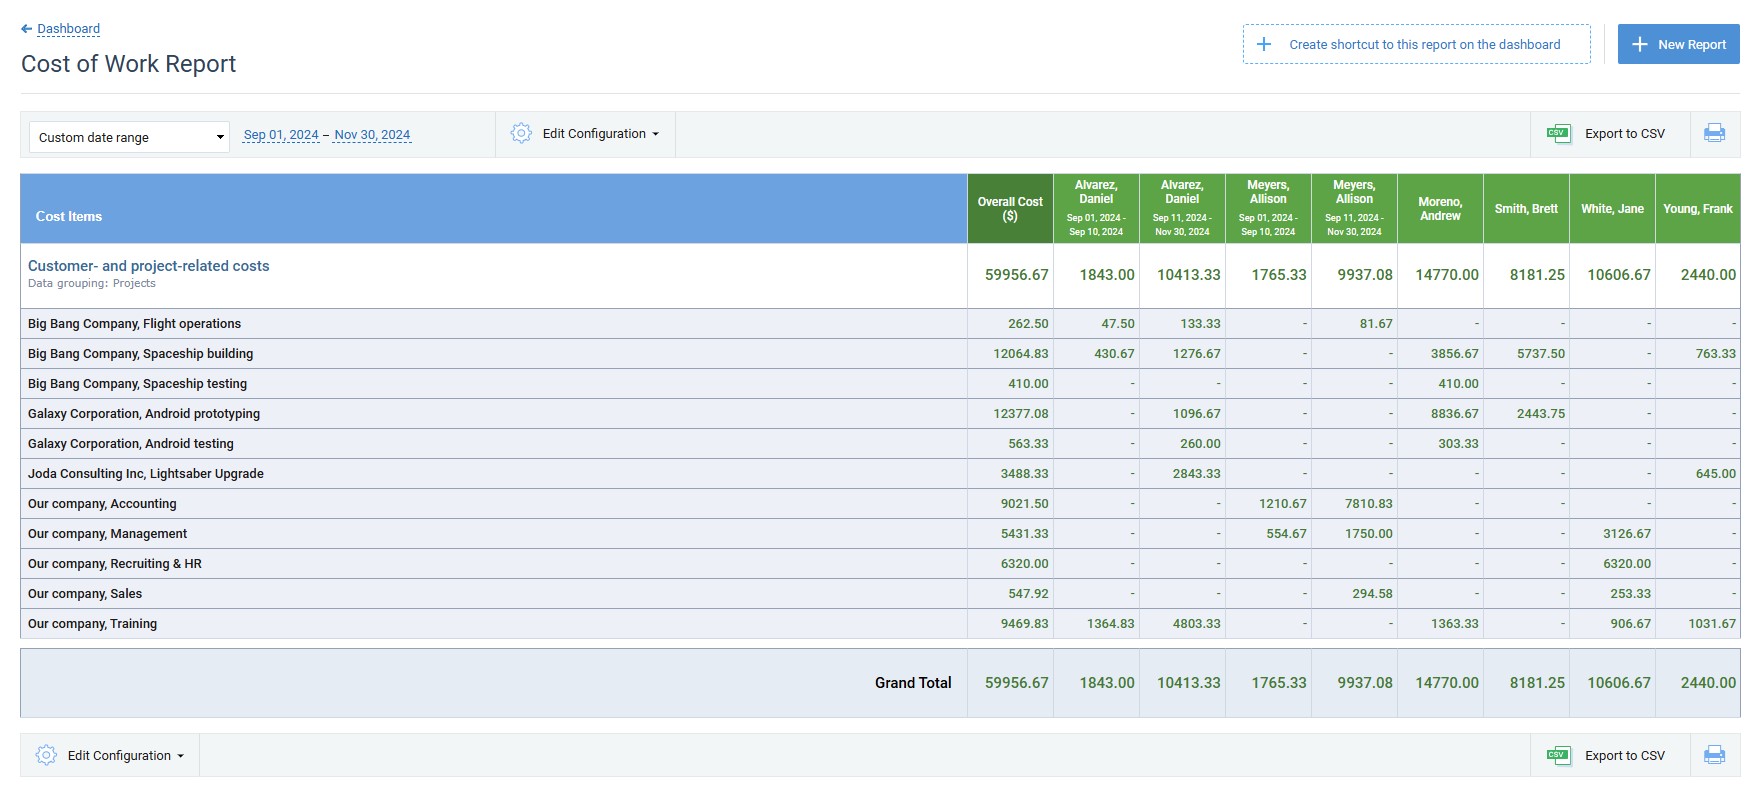Click the back arrow icon beside Dashboard
This screenshot has height=787, width=1759.
(x=27, y=29)
